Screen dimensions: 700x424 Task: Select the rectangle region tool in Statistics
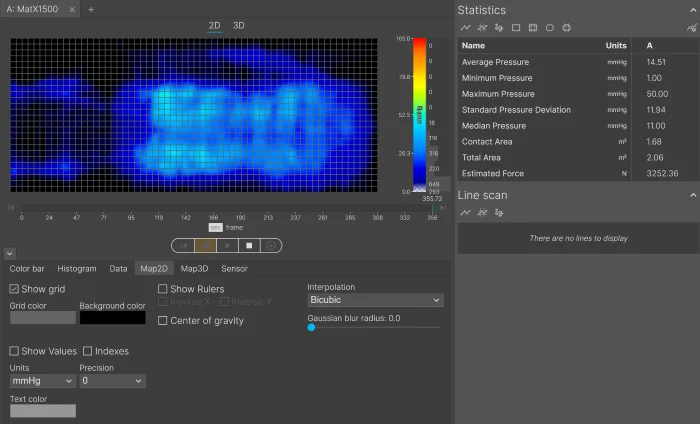pos(516,28)
